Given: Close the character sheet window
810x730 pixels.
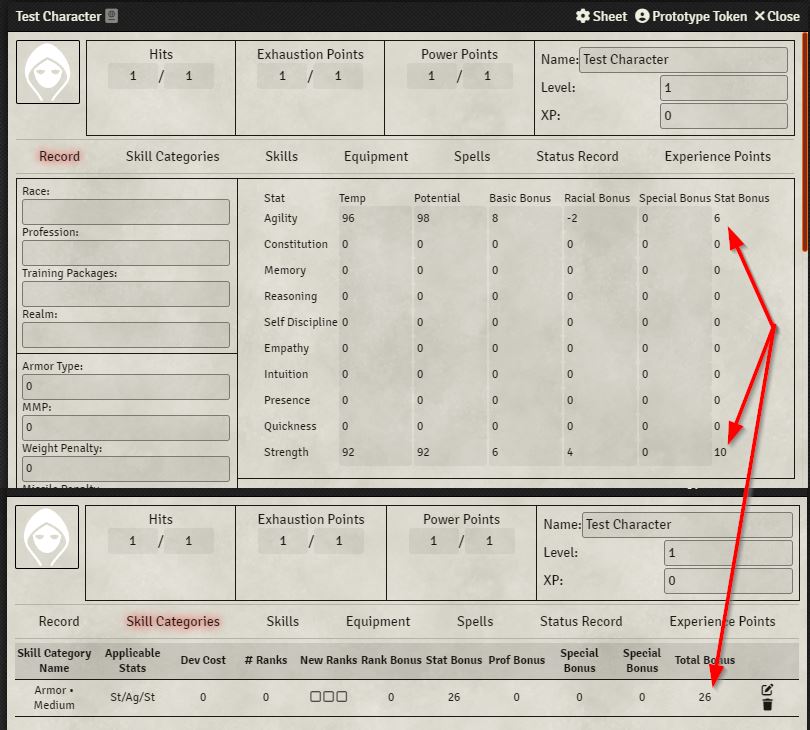Looking at the screenshot, I should pyautogui.click(x=777, y=16).
